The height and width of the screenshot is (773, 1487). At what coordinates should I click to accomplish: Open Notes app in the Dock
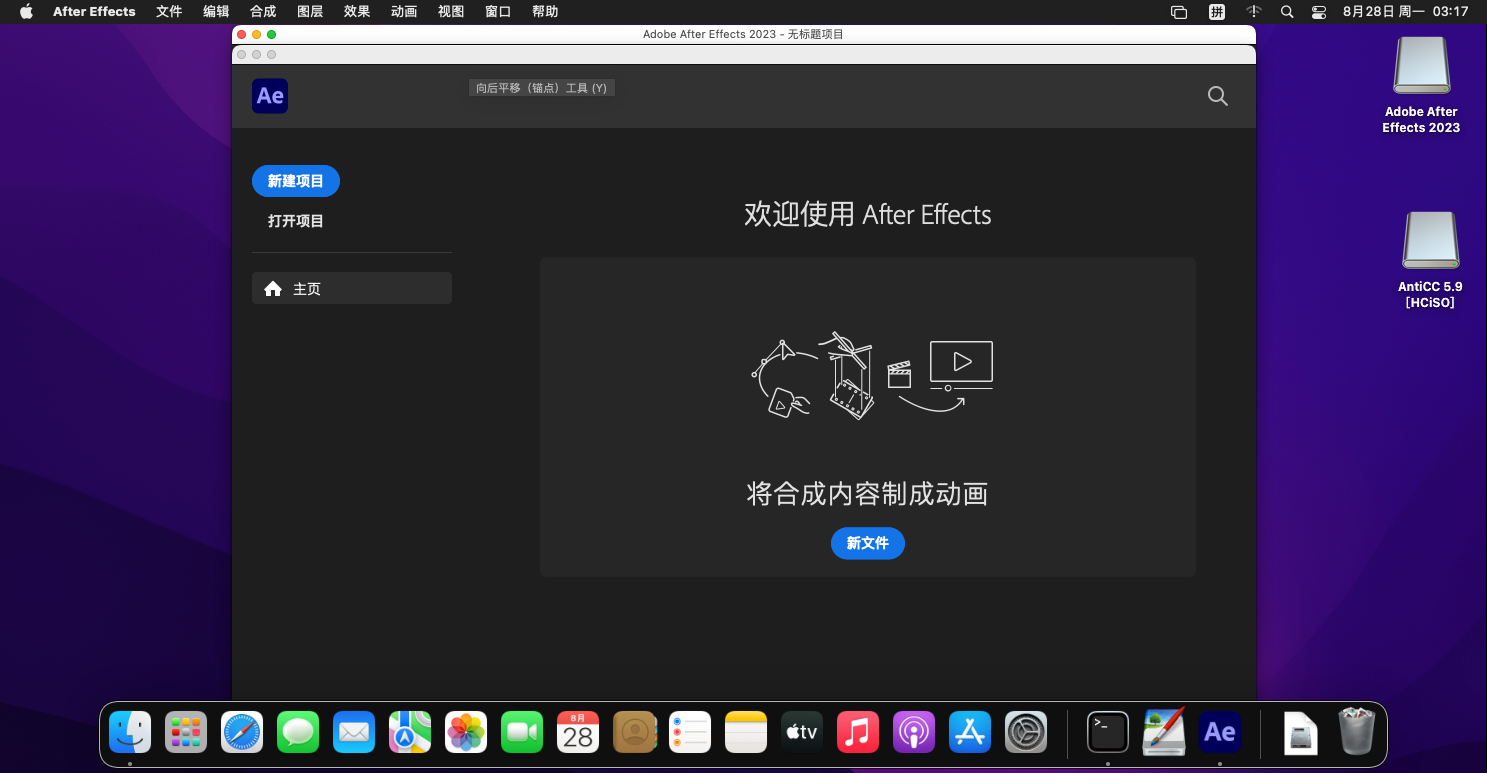click(746, 732)
